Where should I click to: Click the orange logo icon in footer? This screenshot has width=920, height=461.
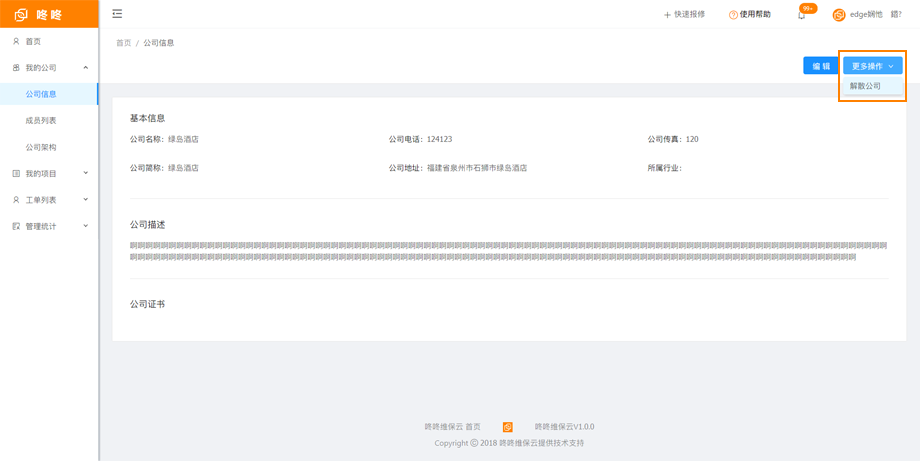[x=508, y=427]
